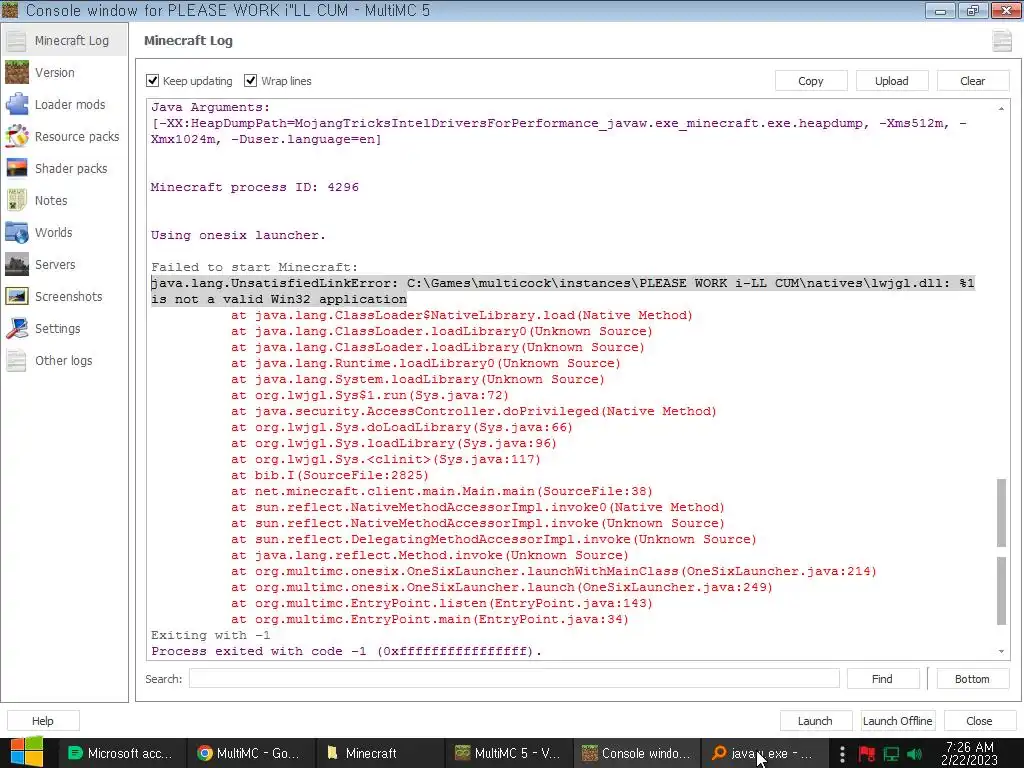Image resolution: width=1024 pixels, height=768 pixels.
Task: Upload the log with Upload button
Action: 891,81
